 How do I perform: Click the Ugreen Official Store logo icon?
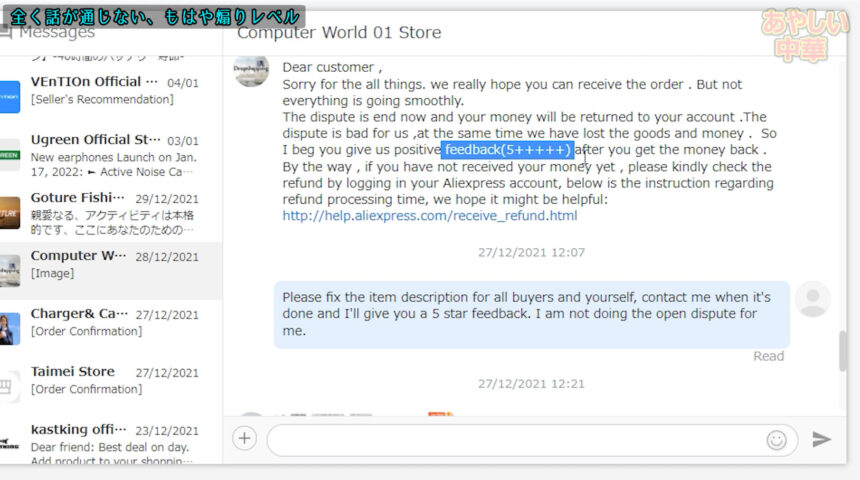coord(9,155)
